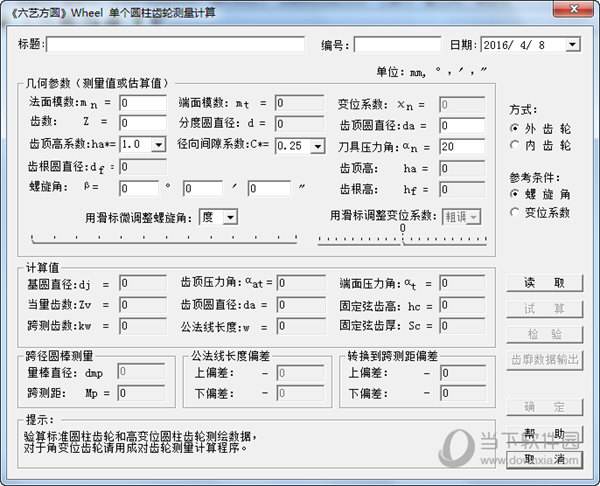Select the 内齿轮 radio button
Viewport: 600px width, 486px height.
point(515,145)
